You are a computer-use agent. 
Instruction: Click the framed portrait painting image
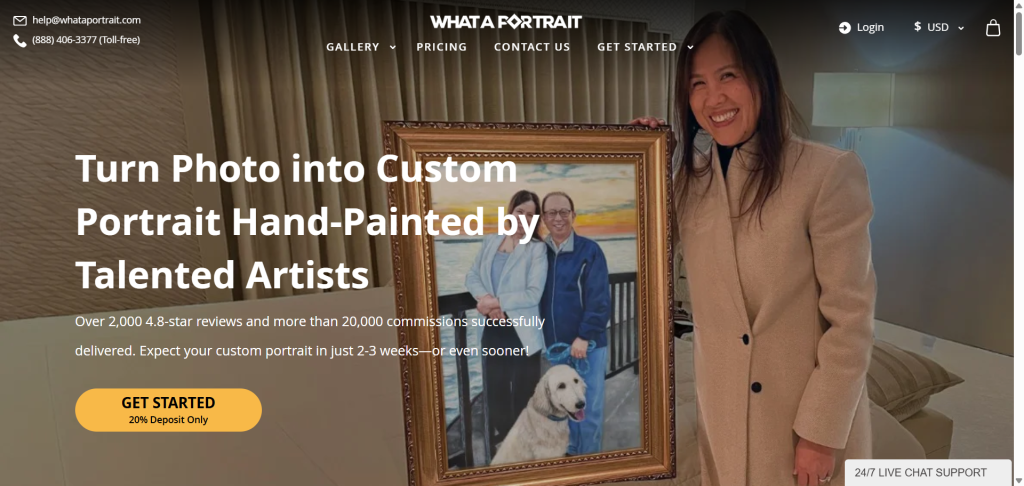point(528,302)
